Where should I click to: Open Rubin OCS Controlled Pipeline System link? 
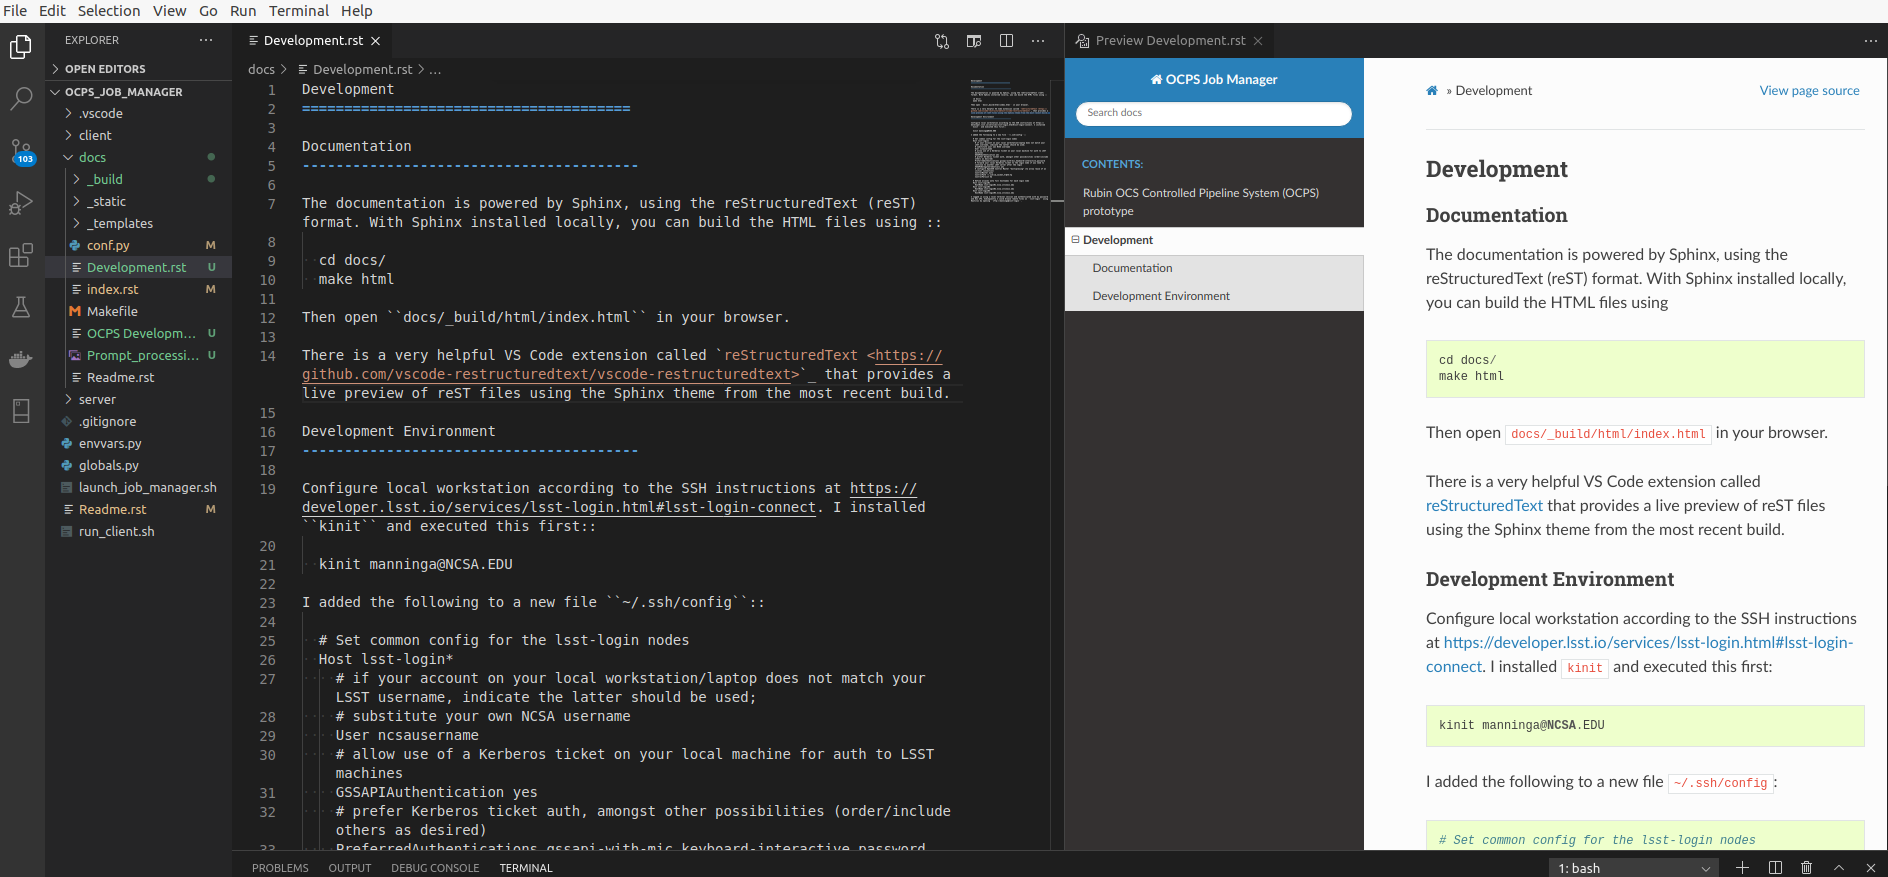pyautogui.click(x=1201, y=202)
